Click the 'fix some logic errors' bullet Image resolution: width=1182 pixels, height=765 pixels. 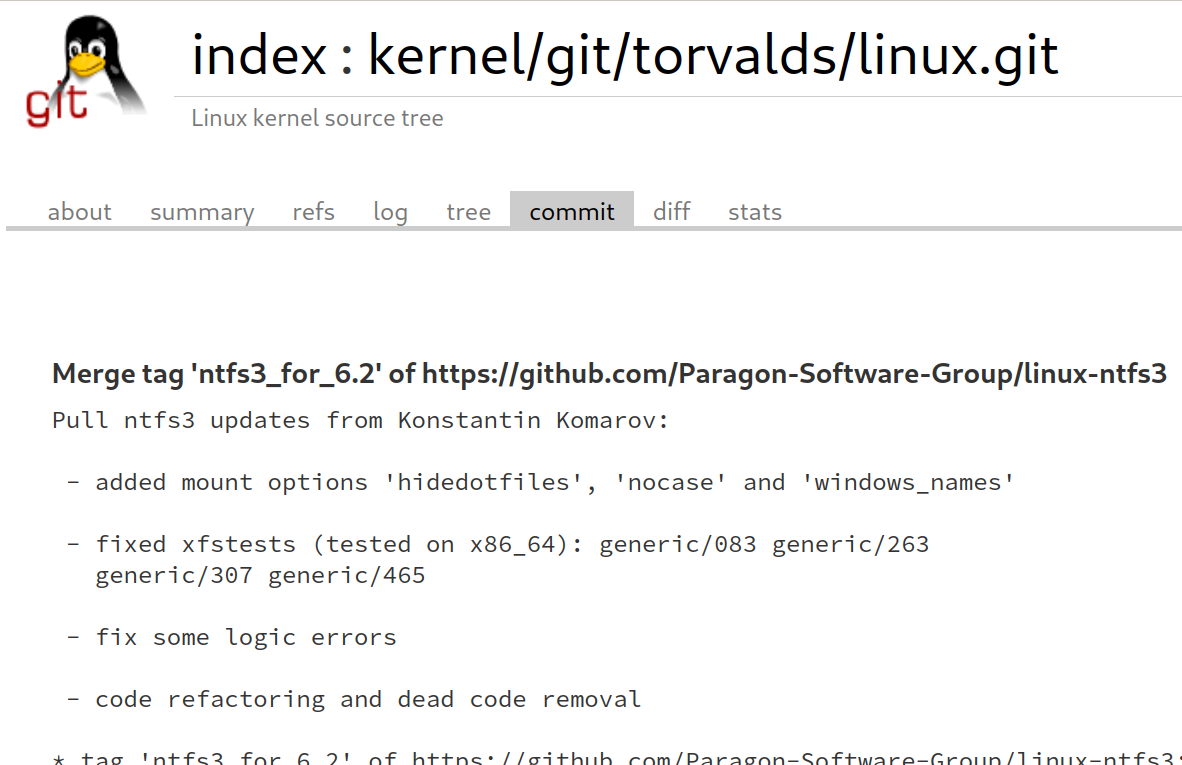[245, 637]
